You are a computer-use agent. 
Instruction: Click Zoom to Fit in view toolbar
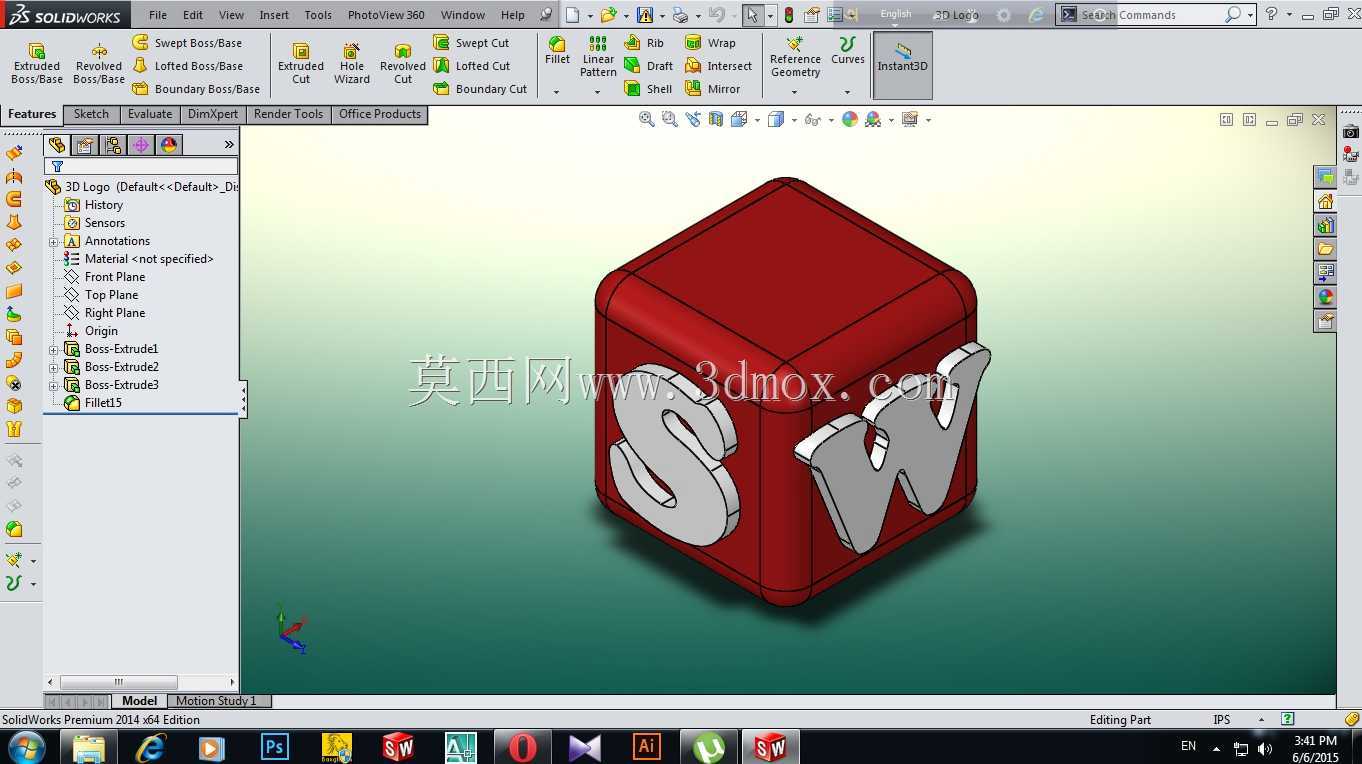point(647,119)
